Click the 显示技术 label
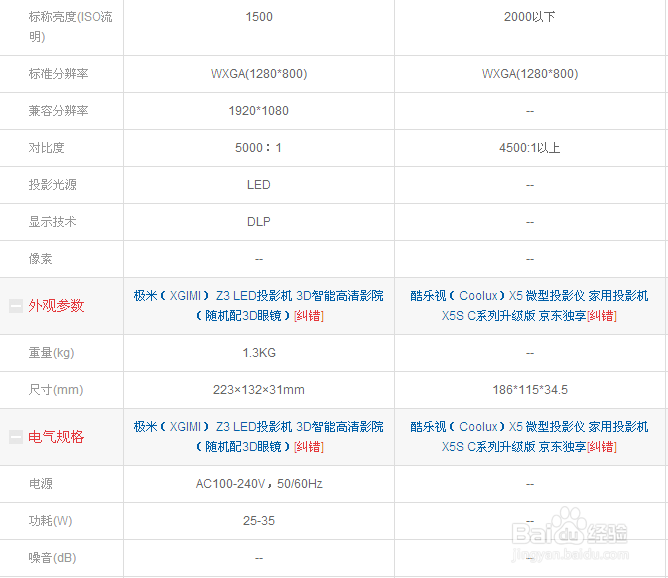 (x=52, y=222)
